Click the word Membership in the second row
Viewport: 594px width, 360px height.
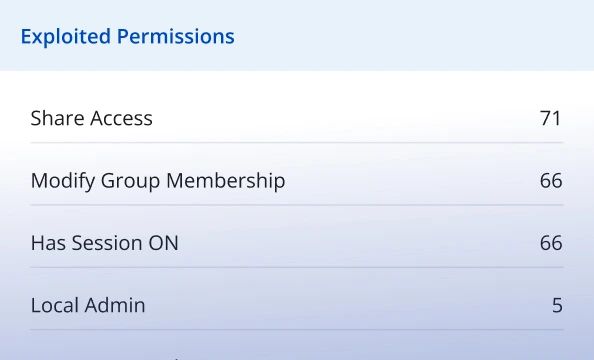point(226,180)
